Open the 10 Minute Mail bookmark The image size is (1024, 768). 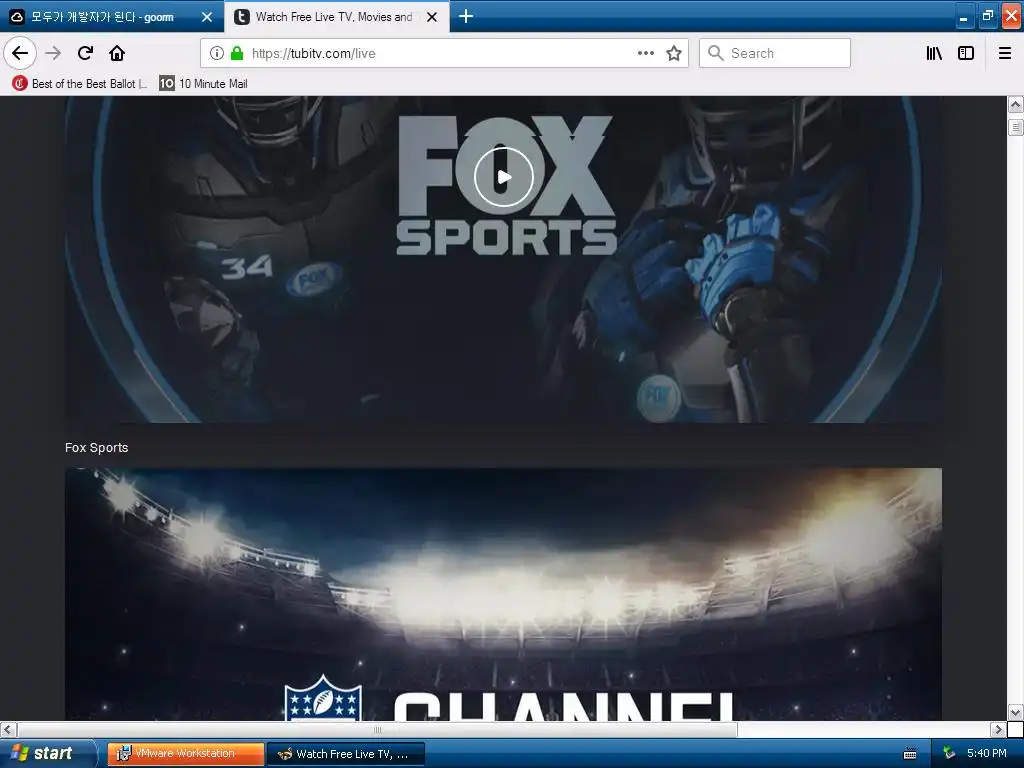pos(203,84)
